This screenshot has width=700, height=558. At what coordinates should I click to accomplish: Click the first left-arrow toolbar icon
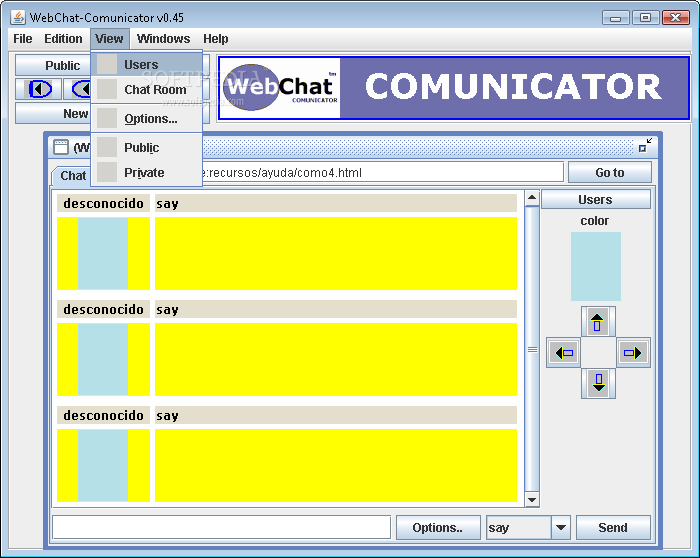tap(39, 89)
